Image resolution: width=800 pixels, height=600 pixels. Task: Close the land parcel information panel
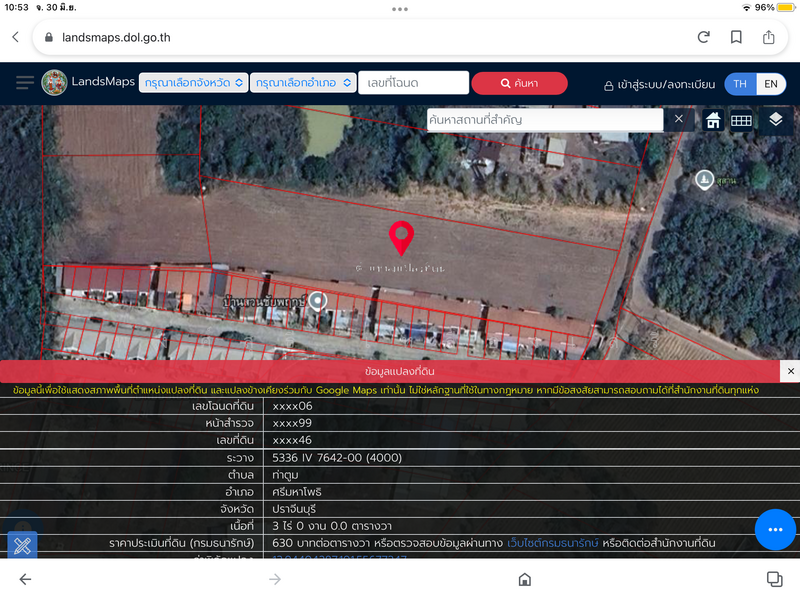(791, 371)
